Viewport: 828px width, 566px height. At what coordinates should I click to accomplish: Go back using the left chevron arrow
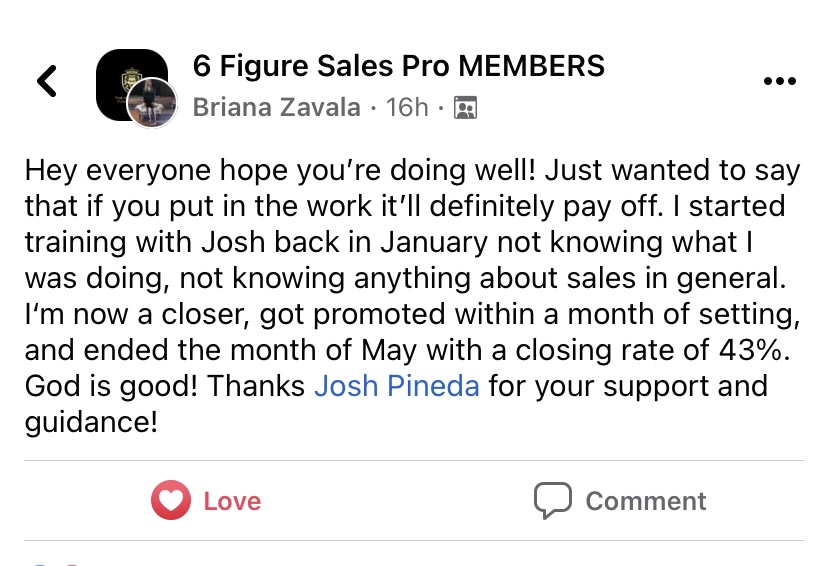(x=47, y=81)
